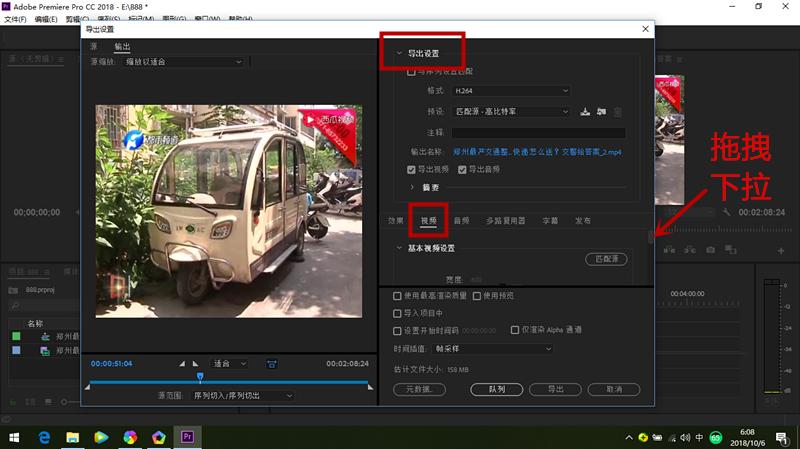Open the 预设 preset dropdown
The width and height of the screenshot is (800, 449).
511,112
